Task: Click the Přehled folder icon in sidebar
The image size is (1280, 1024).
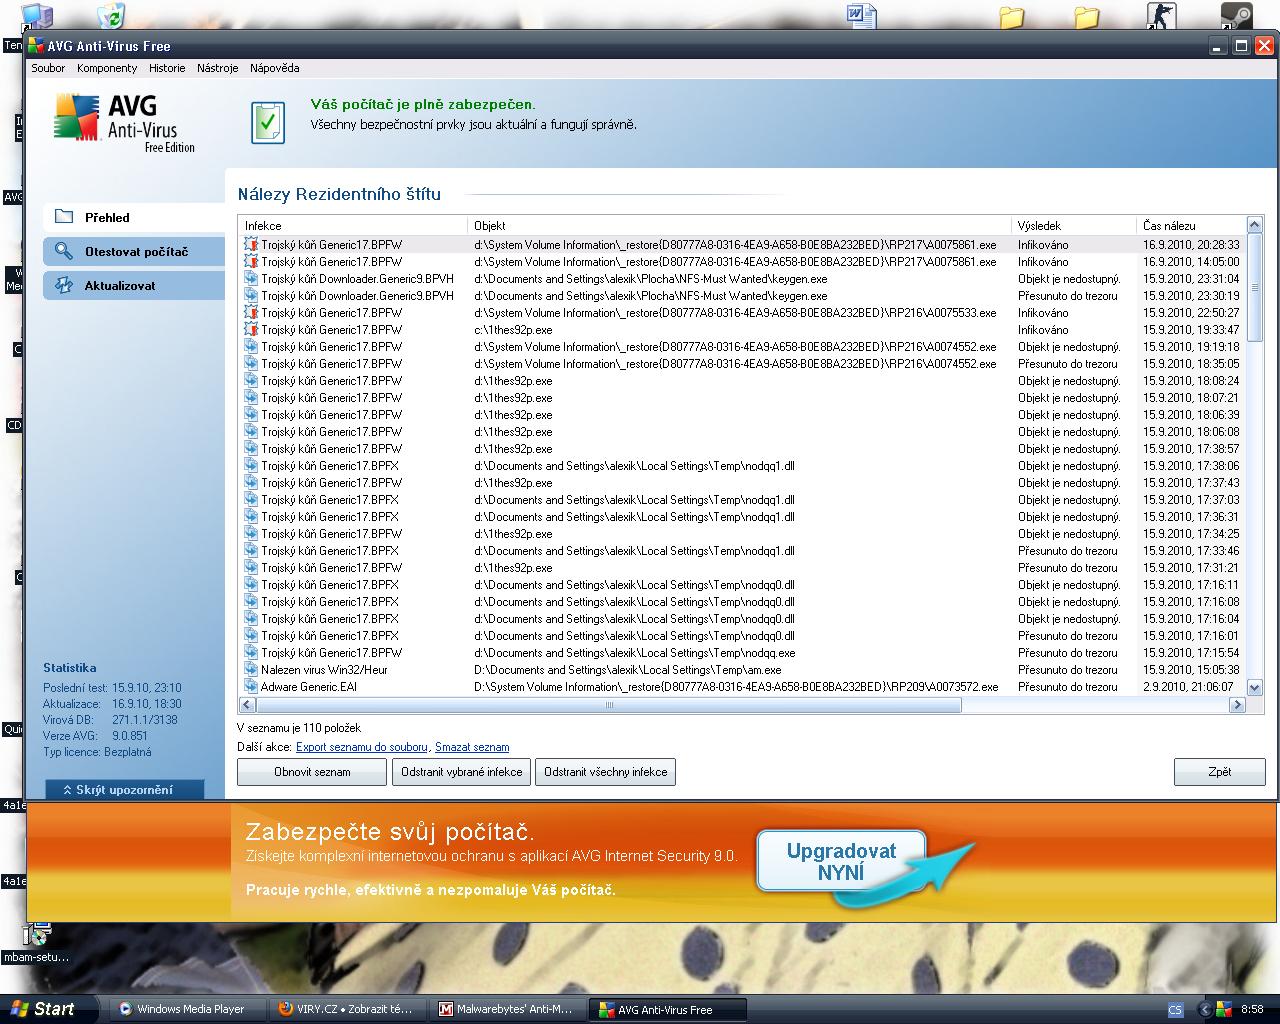Action: click(64, 217)
